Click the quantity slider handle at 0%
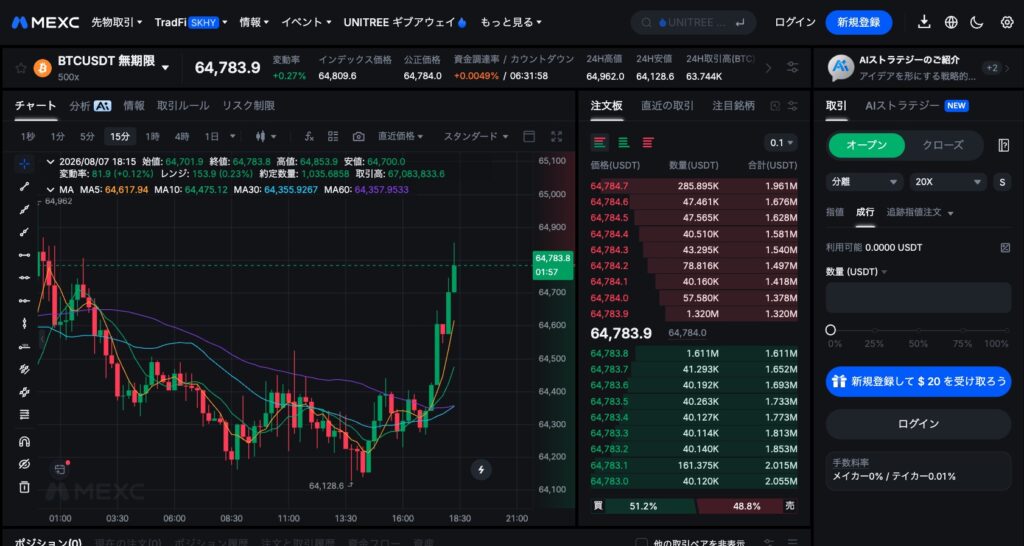This screenshot has height=546, width=1024. coord(831,330)
